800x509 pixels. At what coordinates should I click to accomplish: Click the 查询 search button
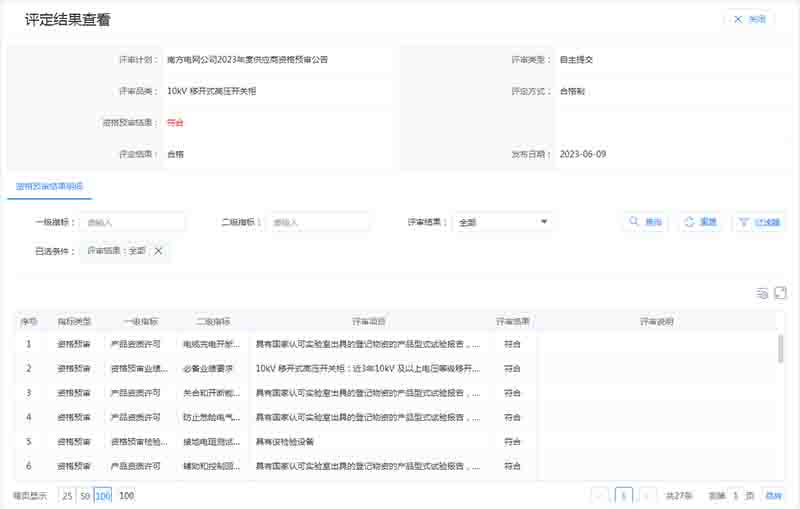(645, 222)
